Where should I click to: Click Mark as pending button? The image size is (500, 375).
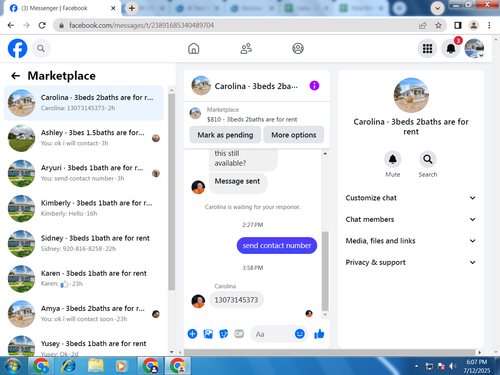point(225,135)
